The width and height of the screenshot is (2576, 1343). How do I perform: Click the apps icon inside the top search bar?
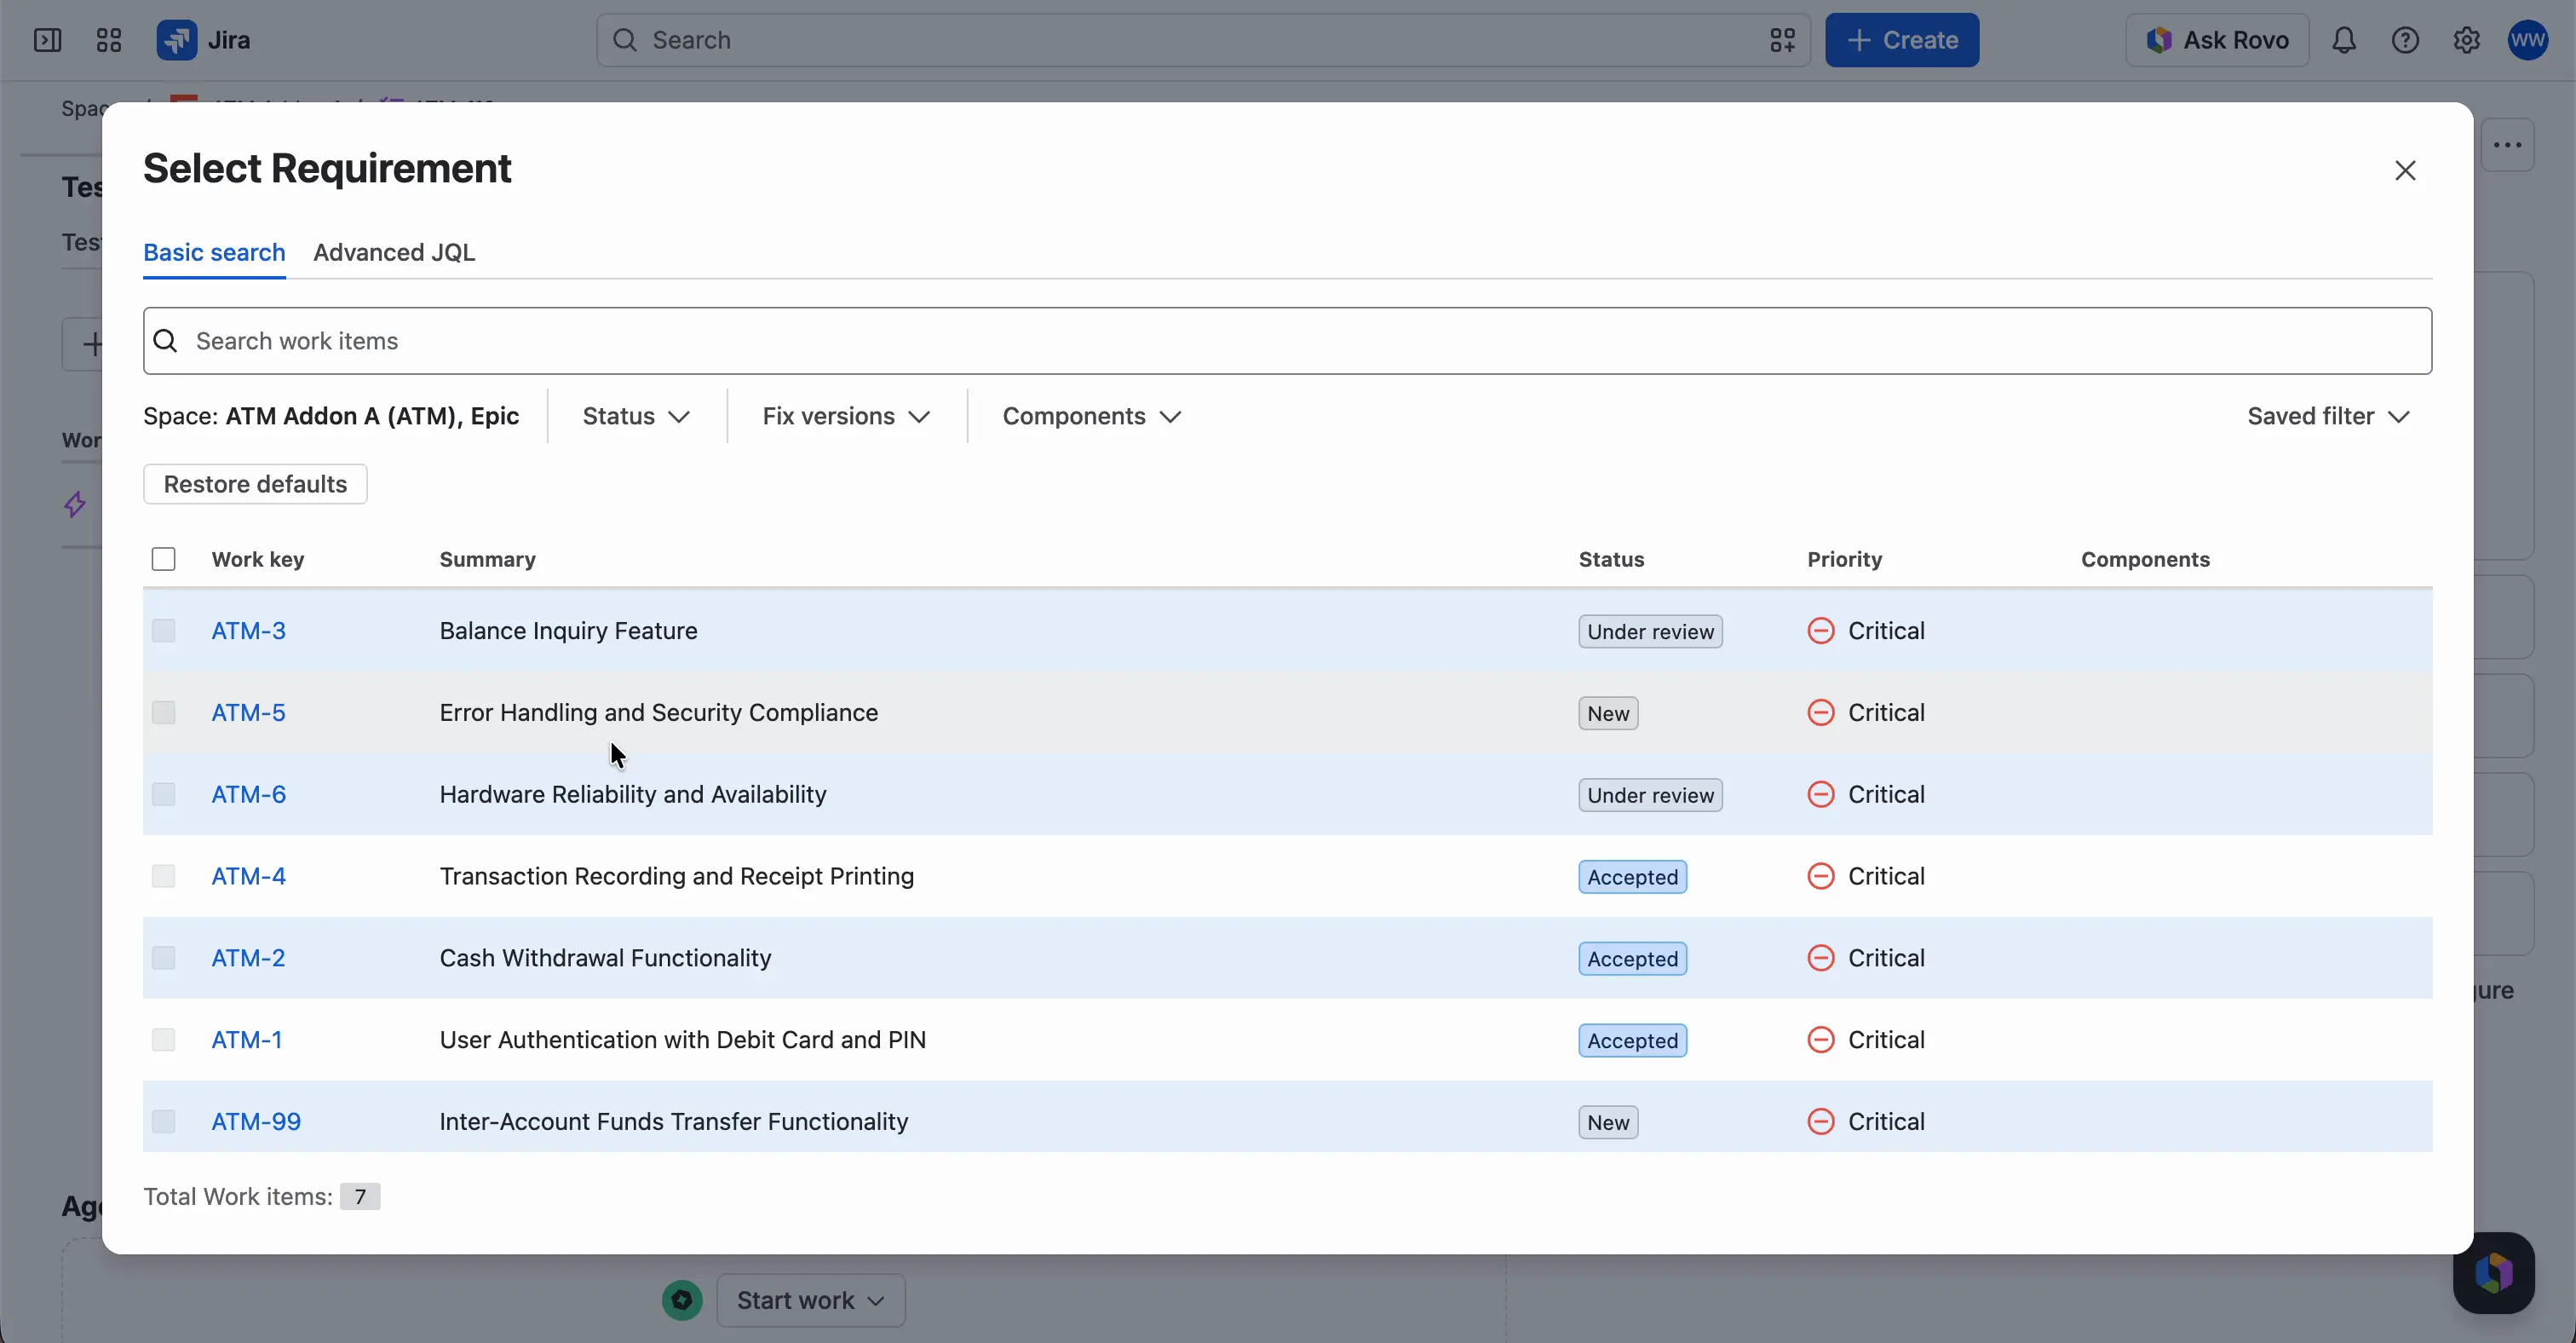tap(1782, 40)
